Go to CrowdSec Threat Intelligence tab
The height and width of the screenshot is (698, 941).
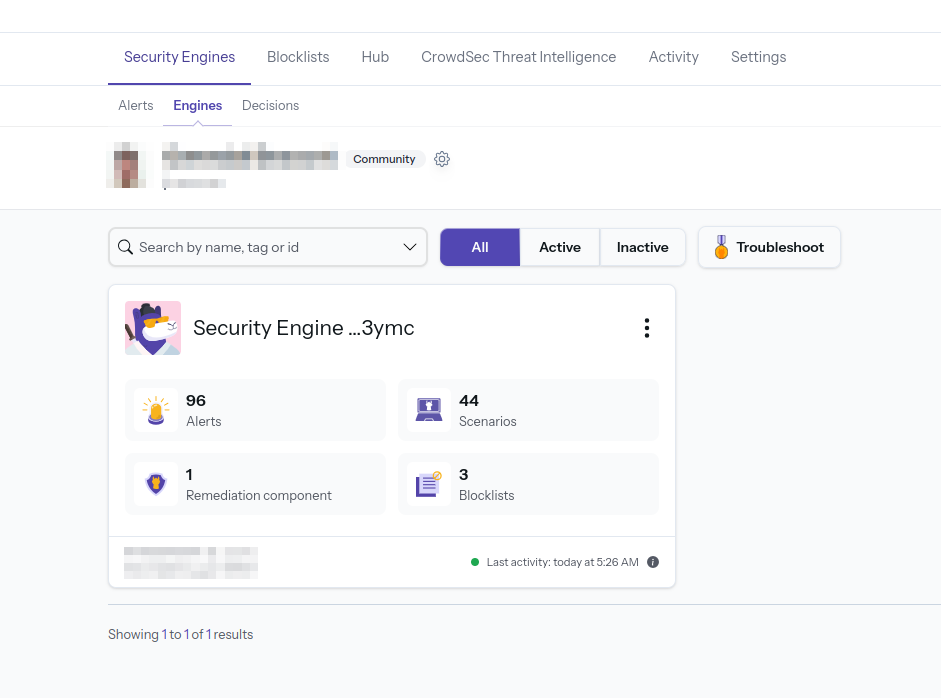[519, 57]
